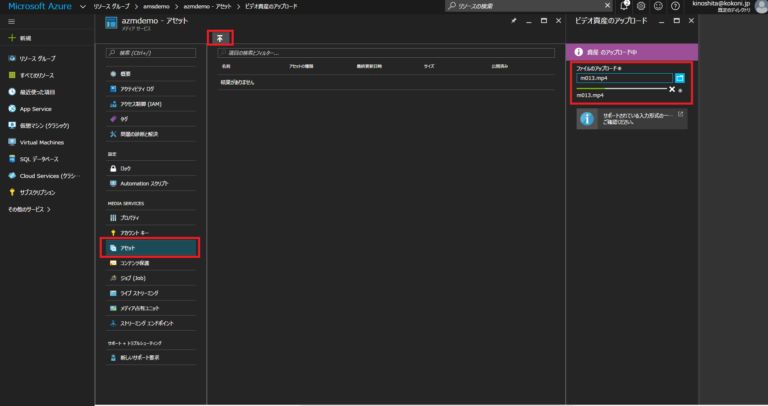Click リソース グループ breadcrumb link
This screenshot has width=768, height=406.
click(x=112, y=6)
